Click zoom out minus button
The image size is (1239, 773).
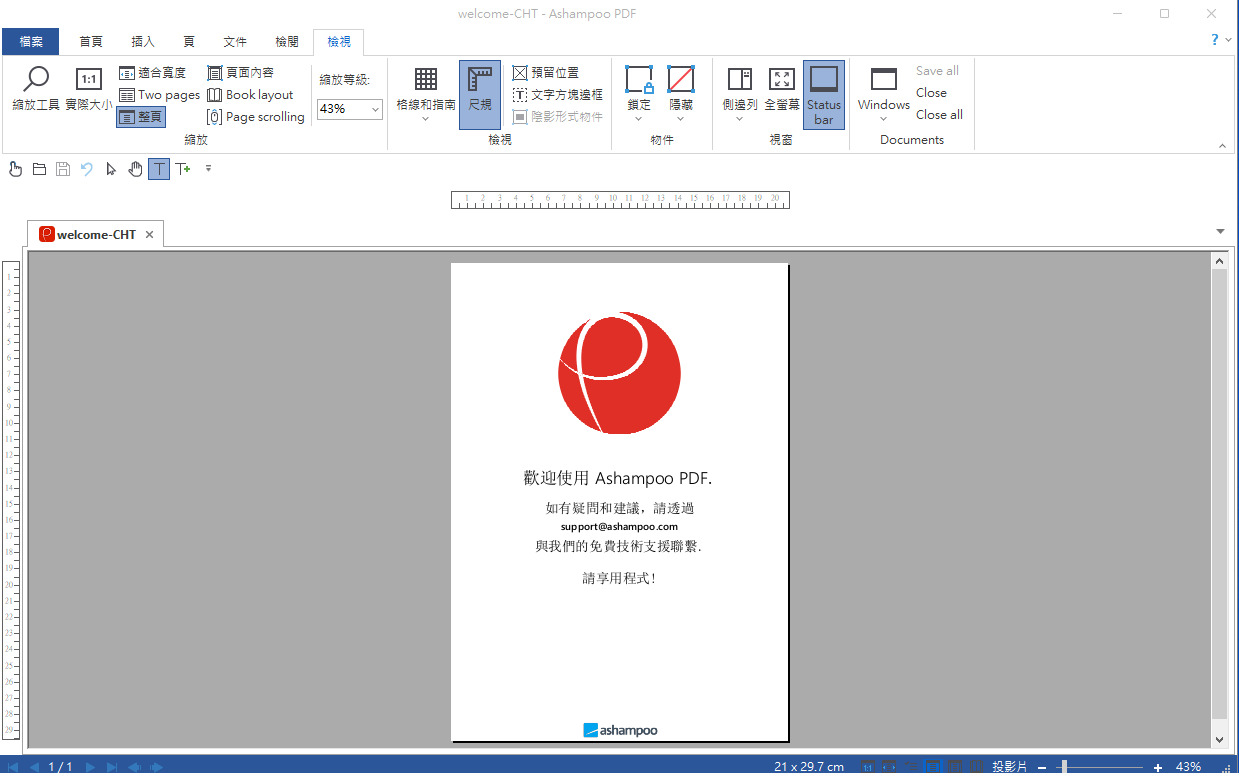(1042, 767)
